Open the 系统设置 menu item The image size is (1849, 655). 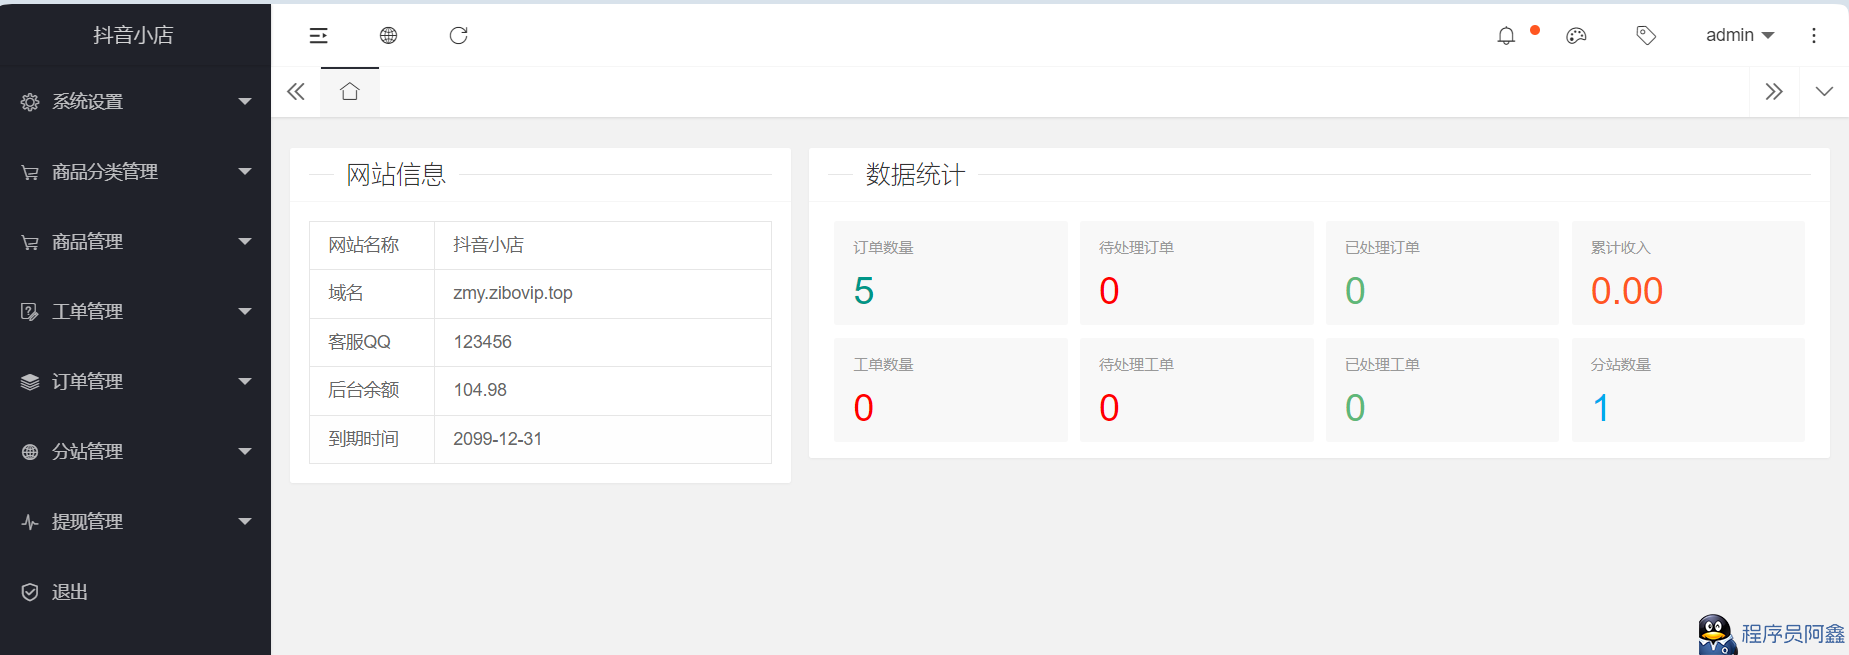(x=135, y=102)
